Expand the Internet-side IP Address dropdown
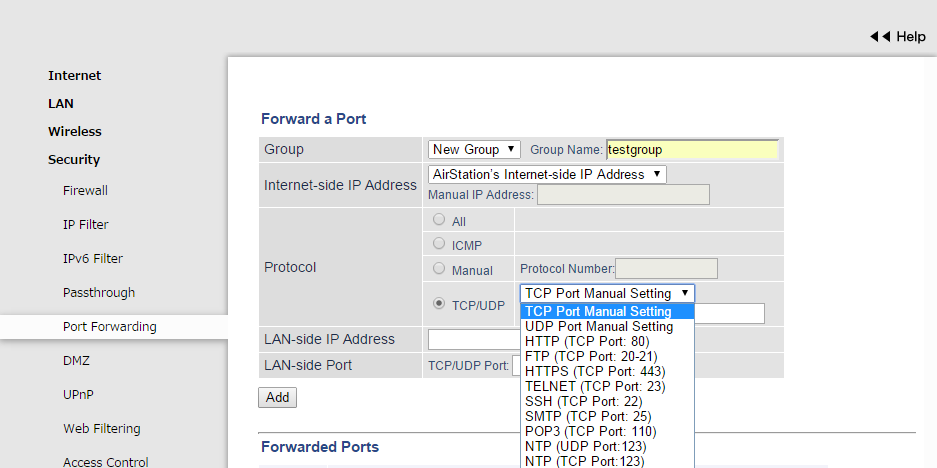The image size is (937, 468). pyautogui.click(x=547, y=174)
